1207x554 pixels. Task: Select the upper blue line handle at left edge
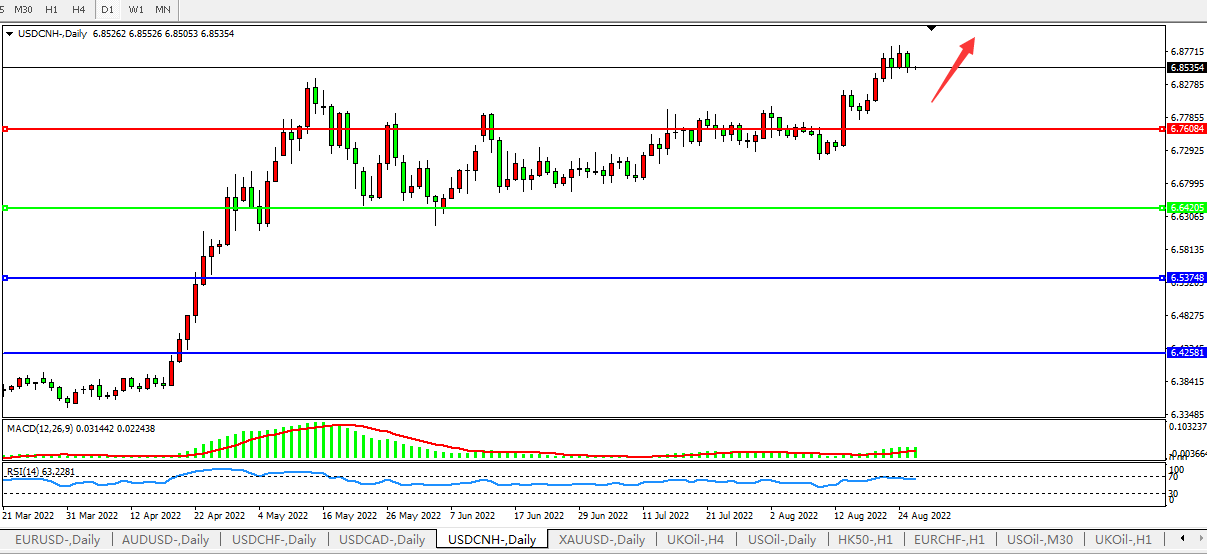(5, 278)
